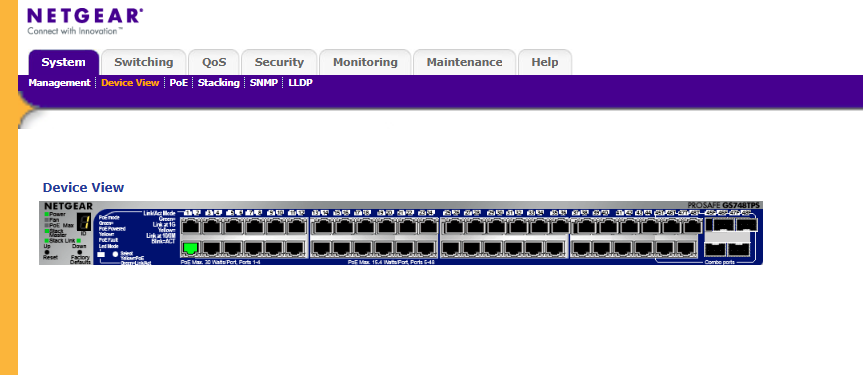This screenshot has height=375, width=863.
Task: Click the top-right SFP combo port
Action: [747, 224]
